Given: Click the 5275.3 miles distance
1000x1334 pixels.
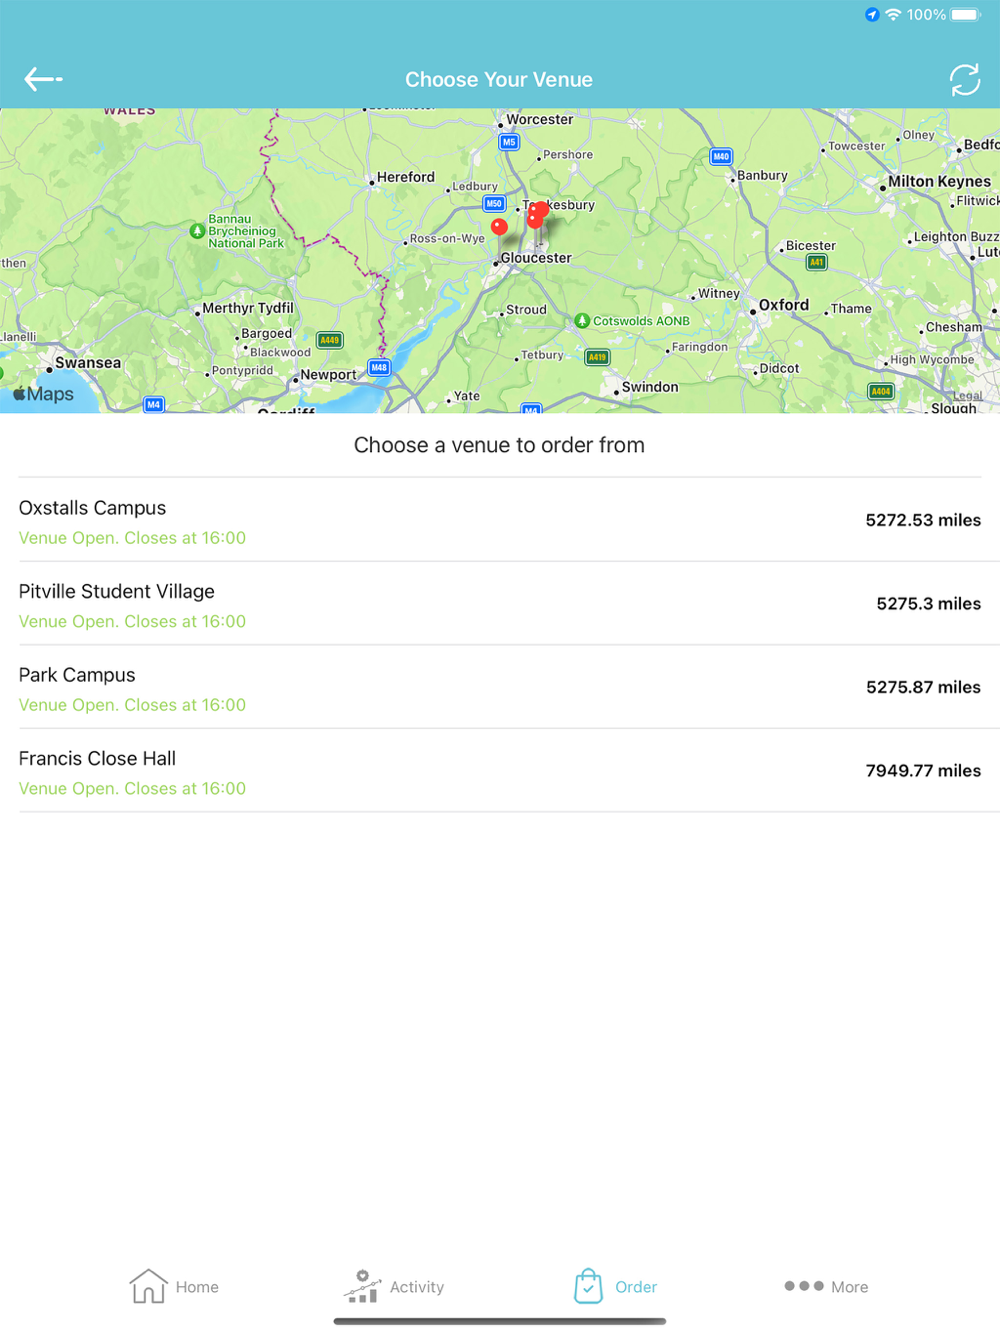Looking at the screenshot, I should pos(929,604).
